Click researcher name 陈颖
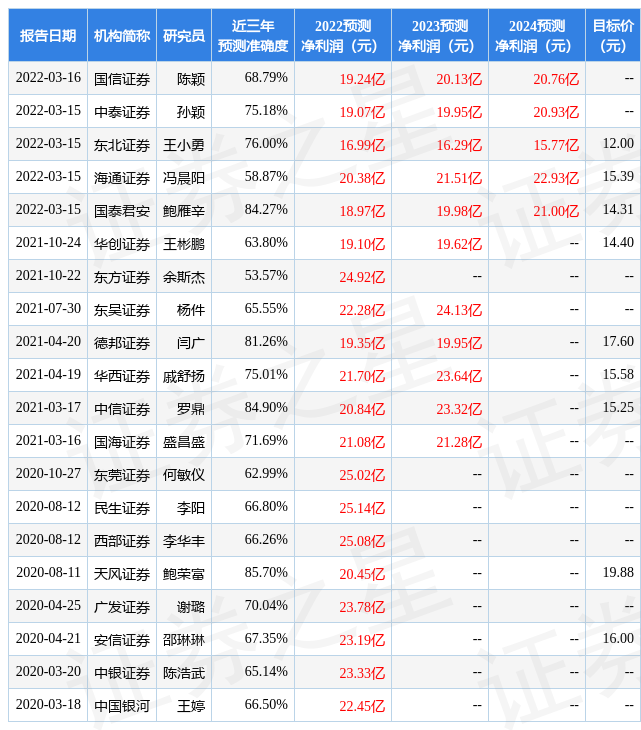Screen dimensions: 641x730 point(191,79)
